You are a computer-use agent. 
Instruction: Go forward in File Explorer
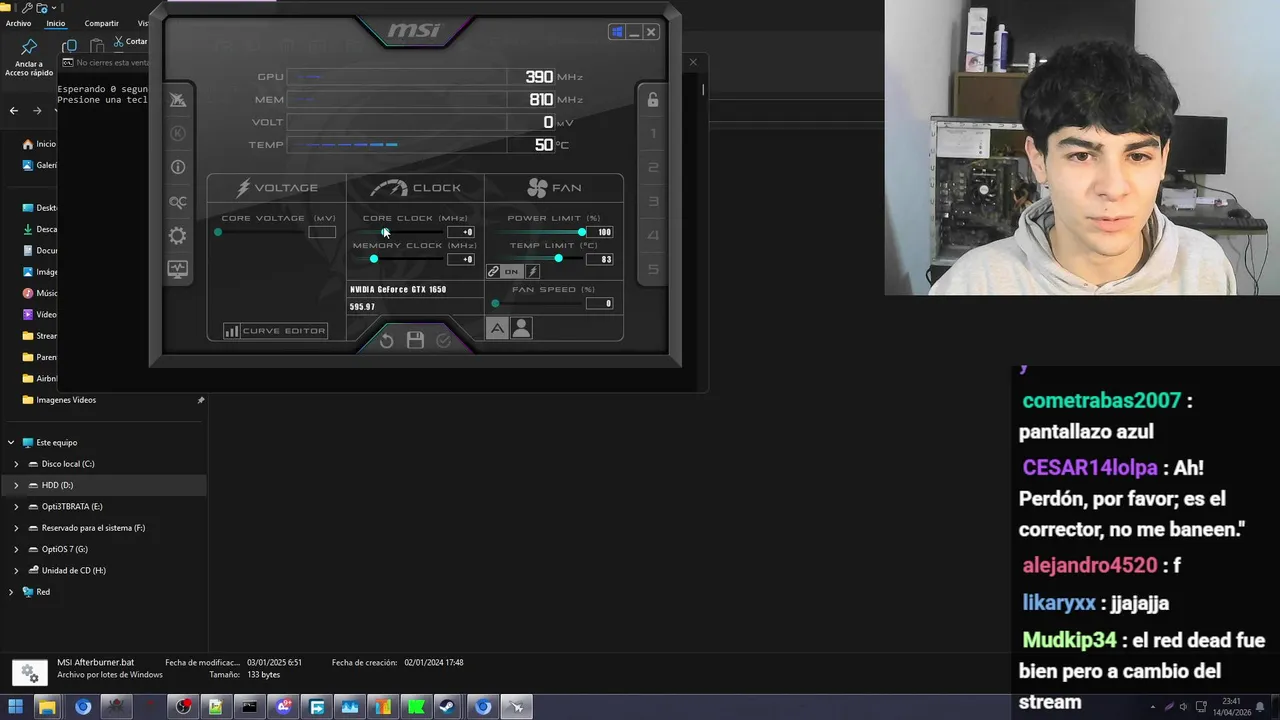(x=37, y=111)
